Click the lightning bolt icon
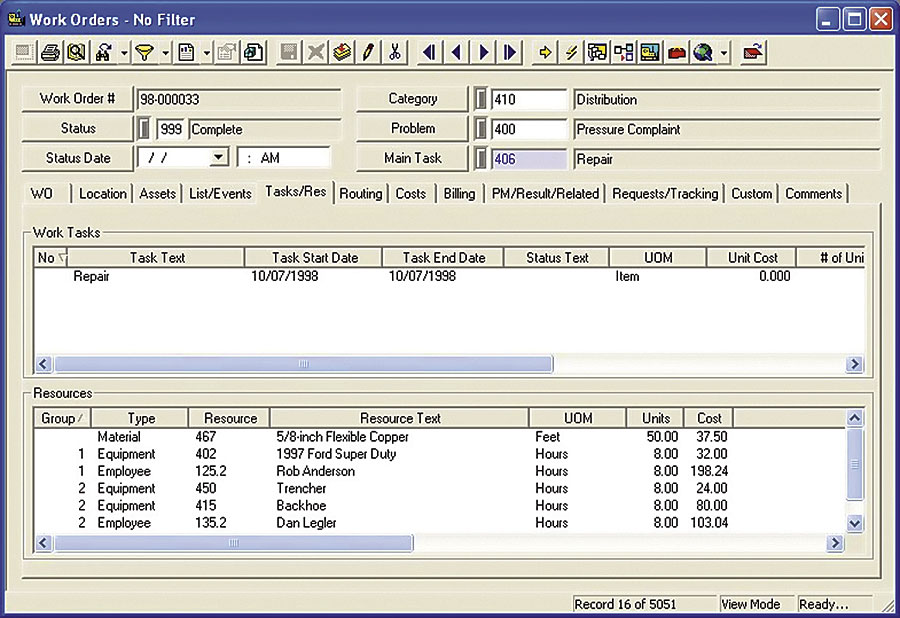The width and height of the screenshot is (900, 618). click(x=572, y=53)
